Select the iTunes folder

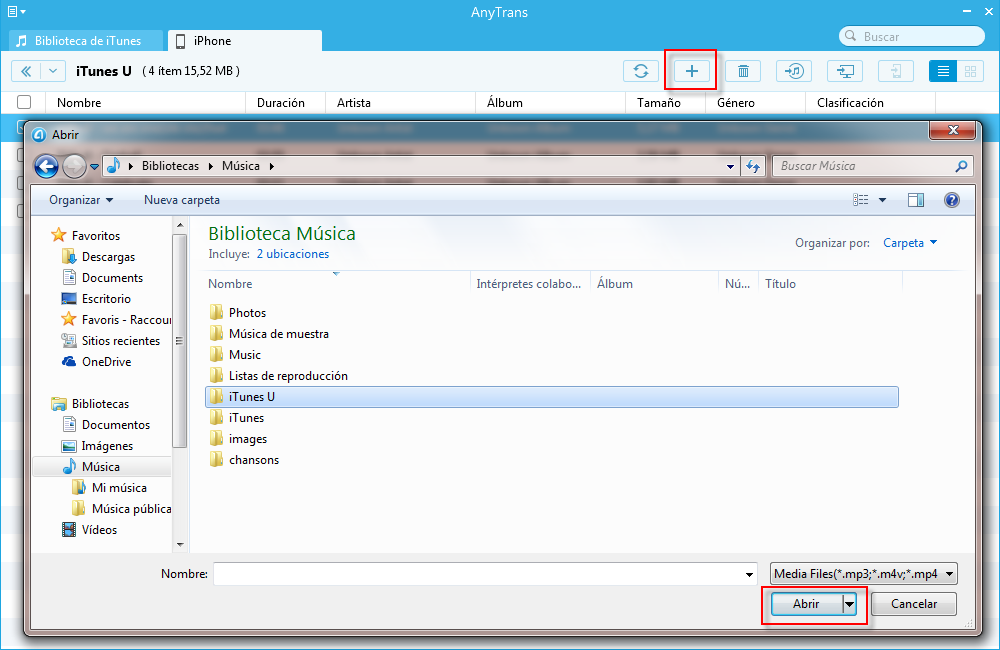[x=246, y=418]
